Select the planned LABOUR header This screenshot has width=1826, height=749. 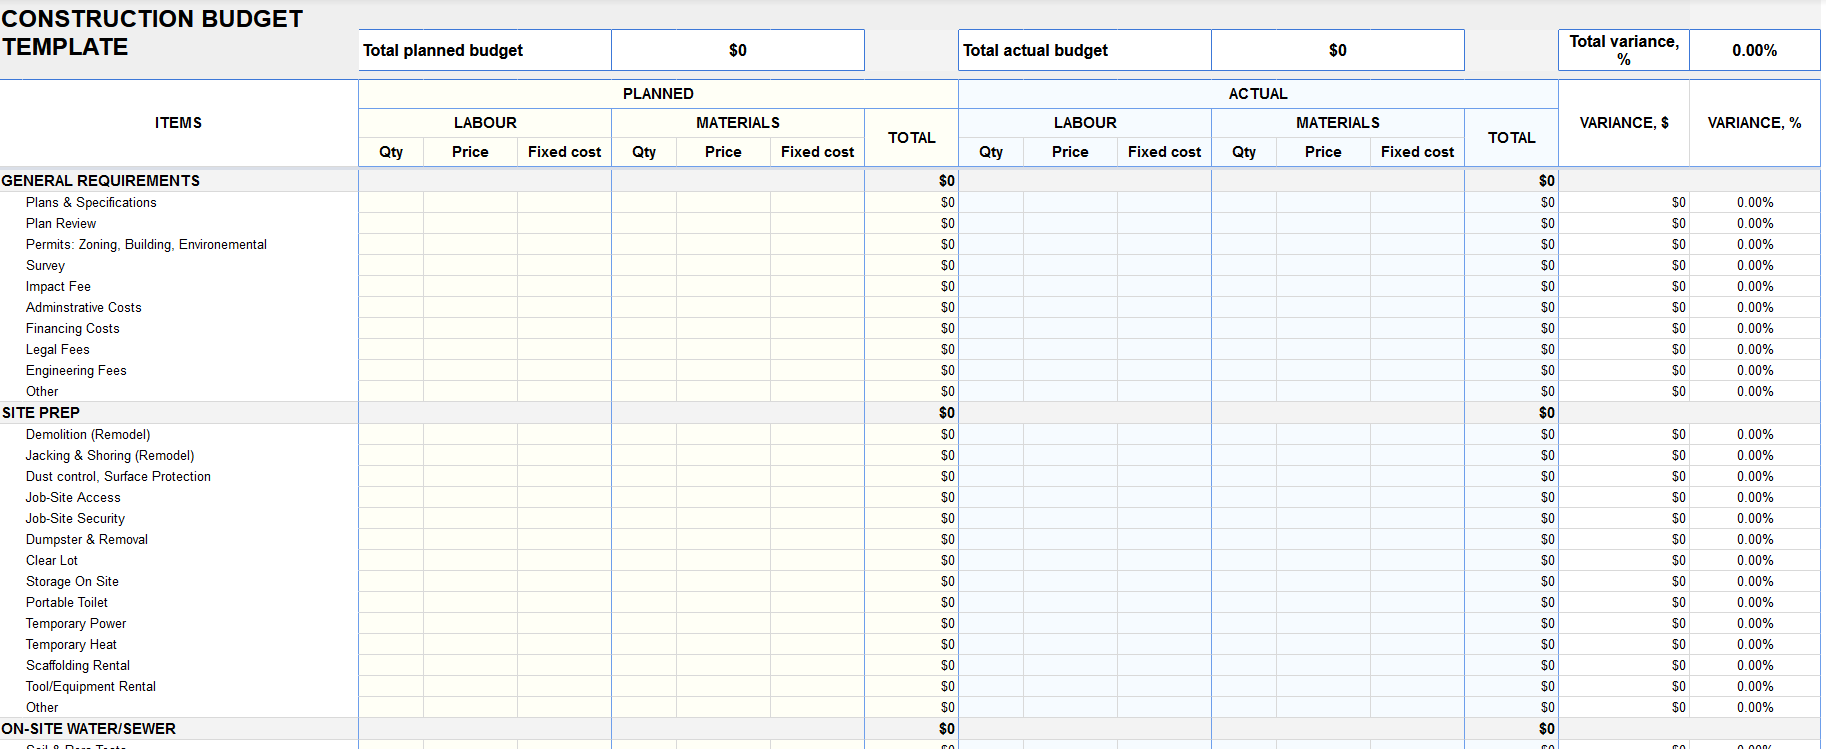[x=485, y=123]
